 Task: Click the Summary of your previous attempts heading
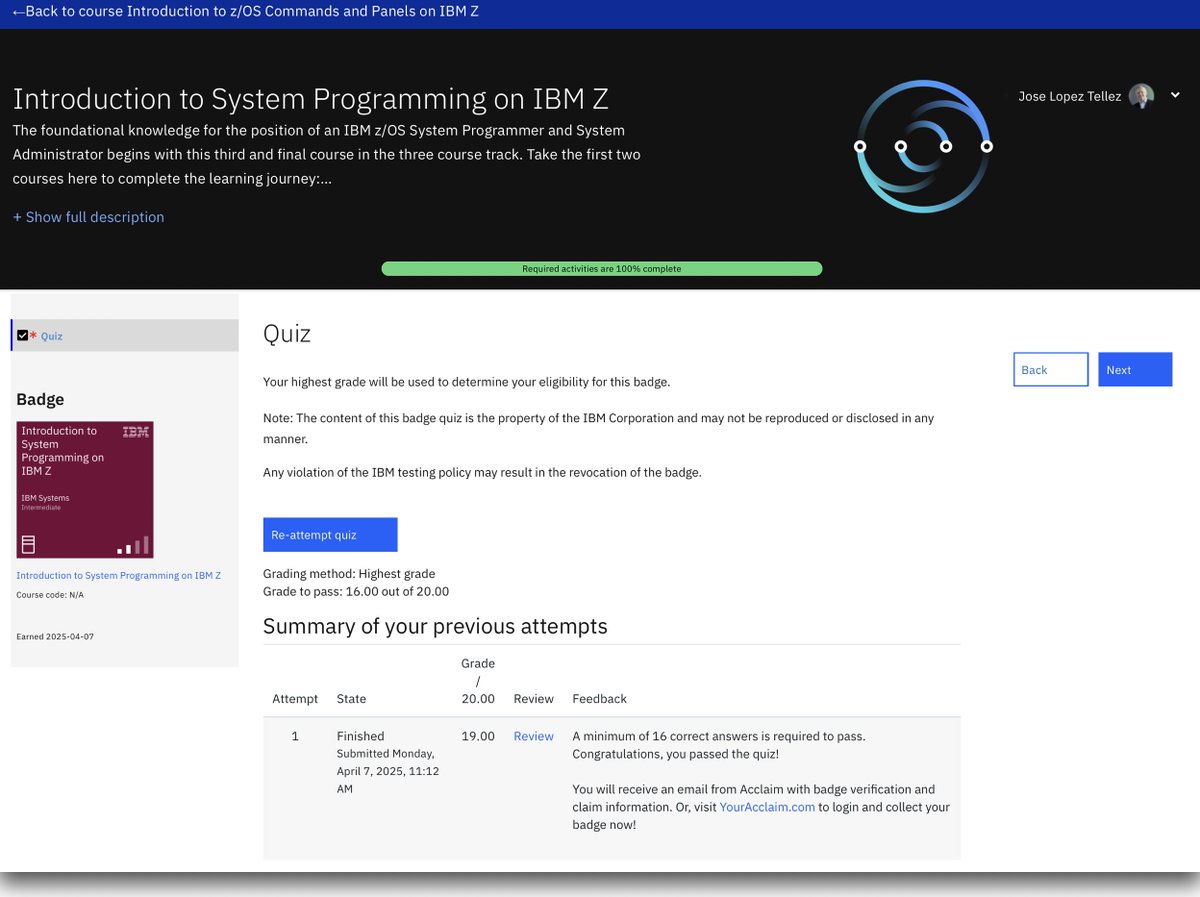click(x=435, y=627)
